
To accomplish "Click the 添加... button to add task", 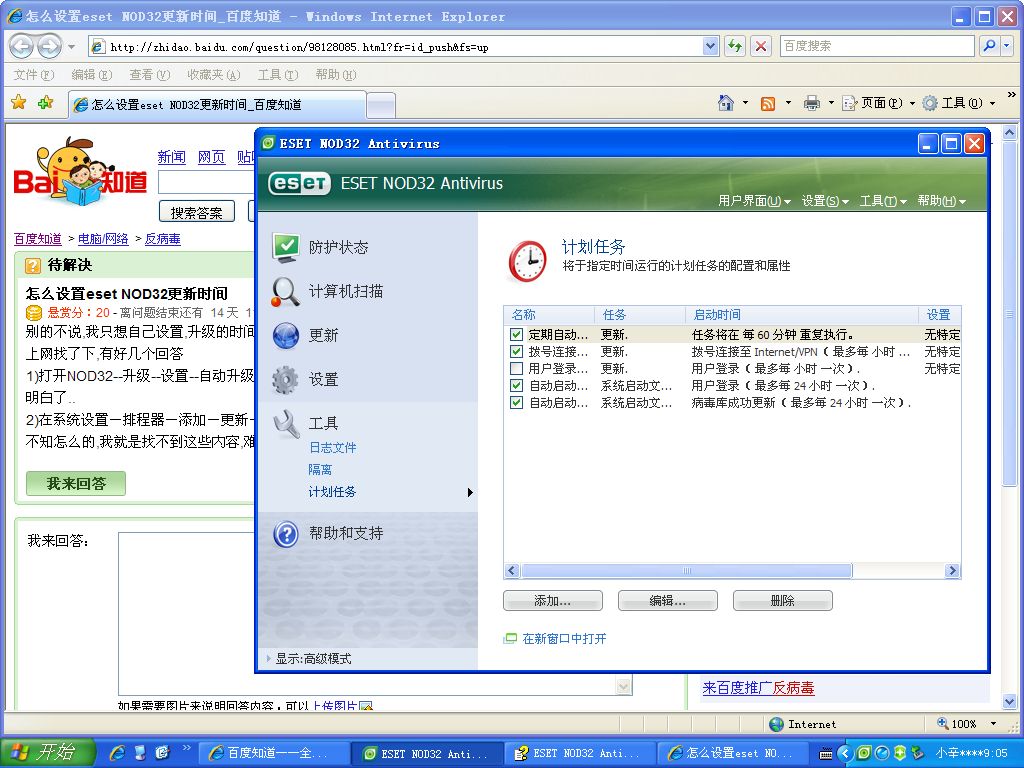I will point(552,601).
